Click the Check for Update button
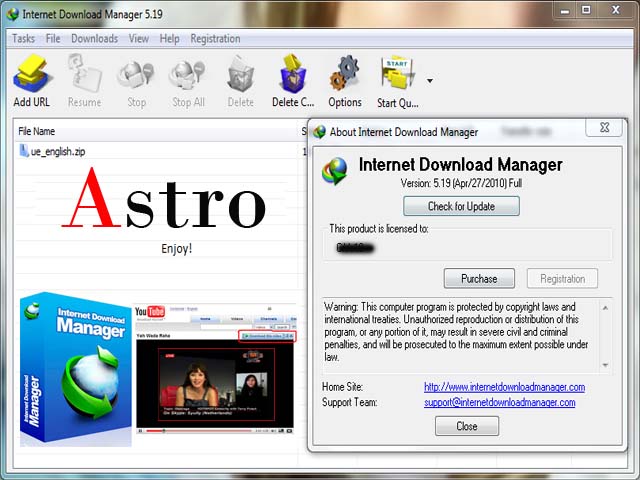 point(461,206)
